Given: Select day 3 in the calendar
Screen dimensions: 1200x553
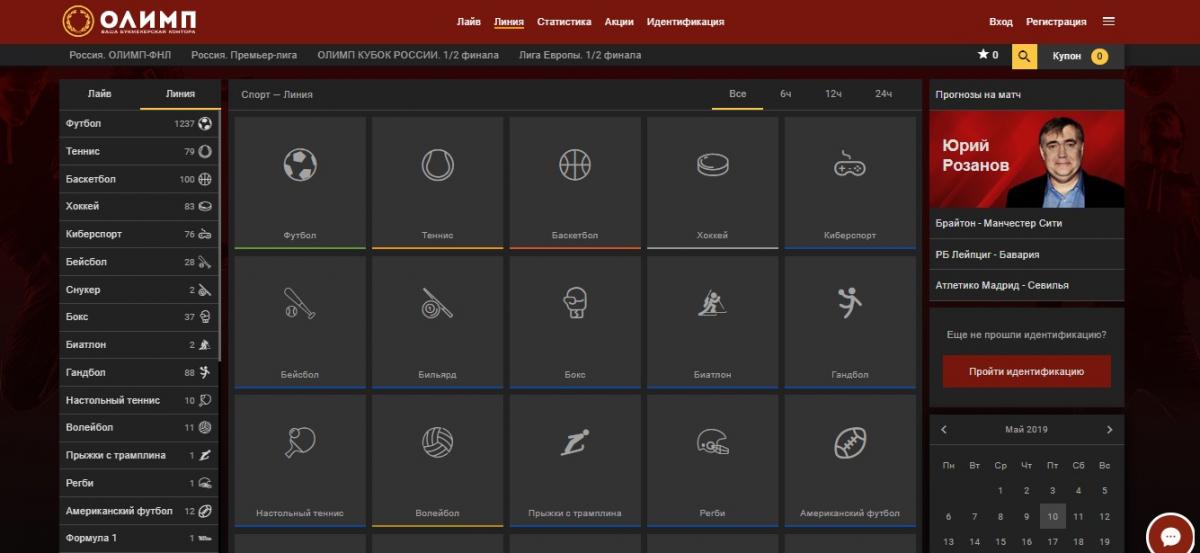Looking at the screenshot, I should point(1051,491).
